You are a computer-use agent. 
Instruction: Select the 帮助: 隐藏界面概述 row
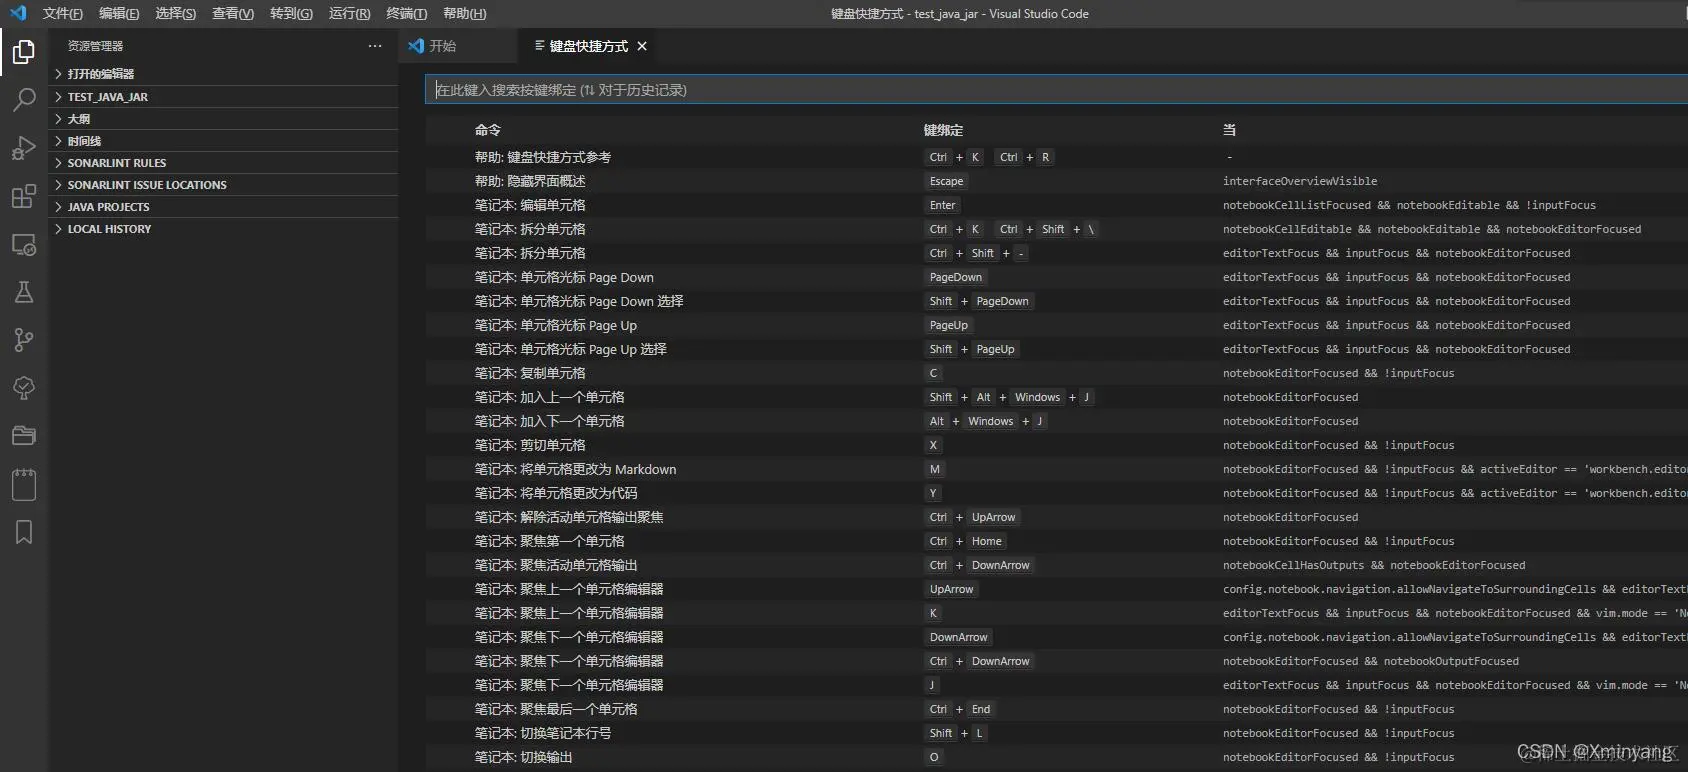1056,181
